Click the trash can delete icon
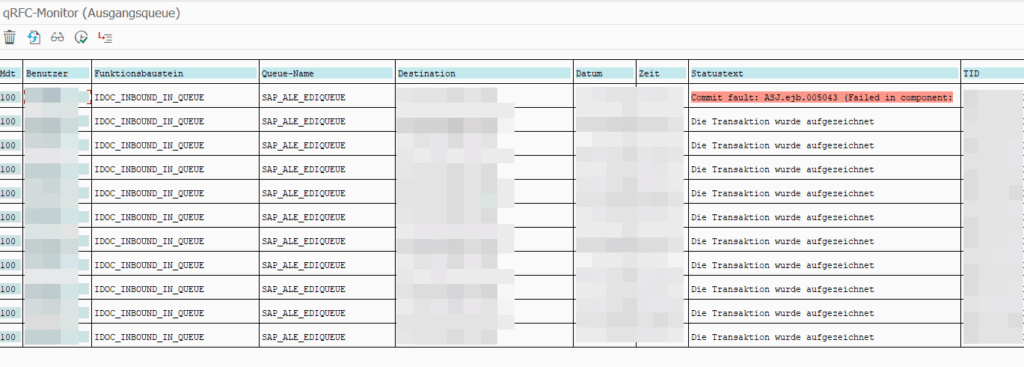1024x367 pixels. click(x=10, y=38)
